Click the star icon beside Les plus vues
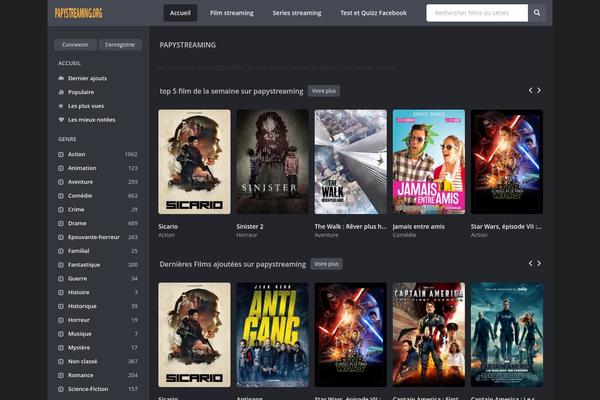 pos(61,106)
